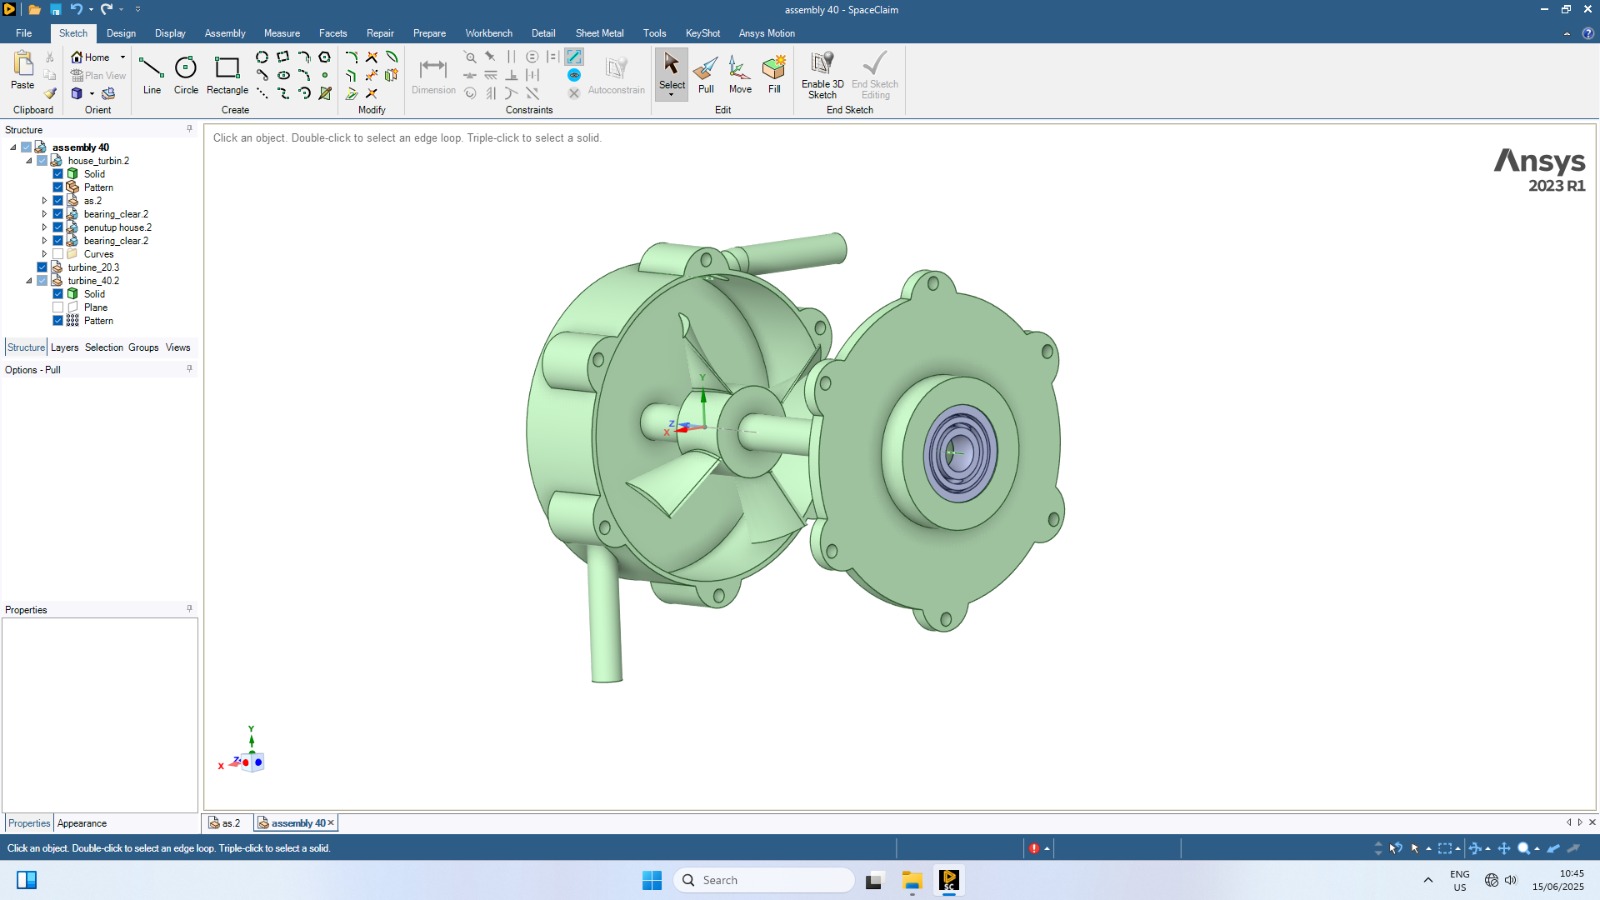Uncheck the turbine_20.3 visibility checkbox
The image size is (1600, 900).
42,268
